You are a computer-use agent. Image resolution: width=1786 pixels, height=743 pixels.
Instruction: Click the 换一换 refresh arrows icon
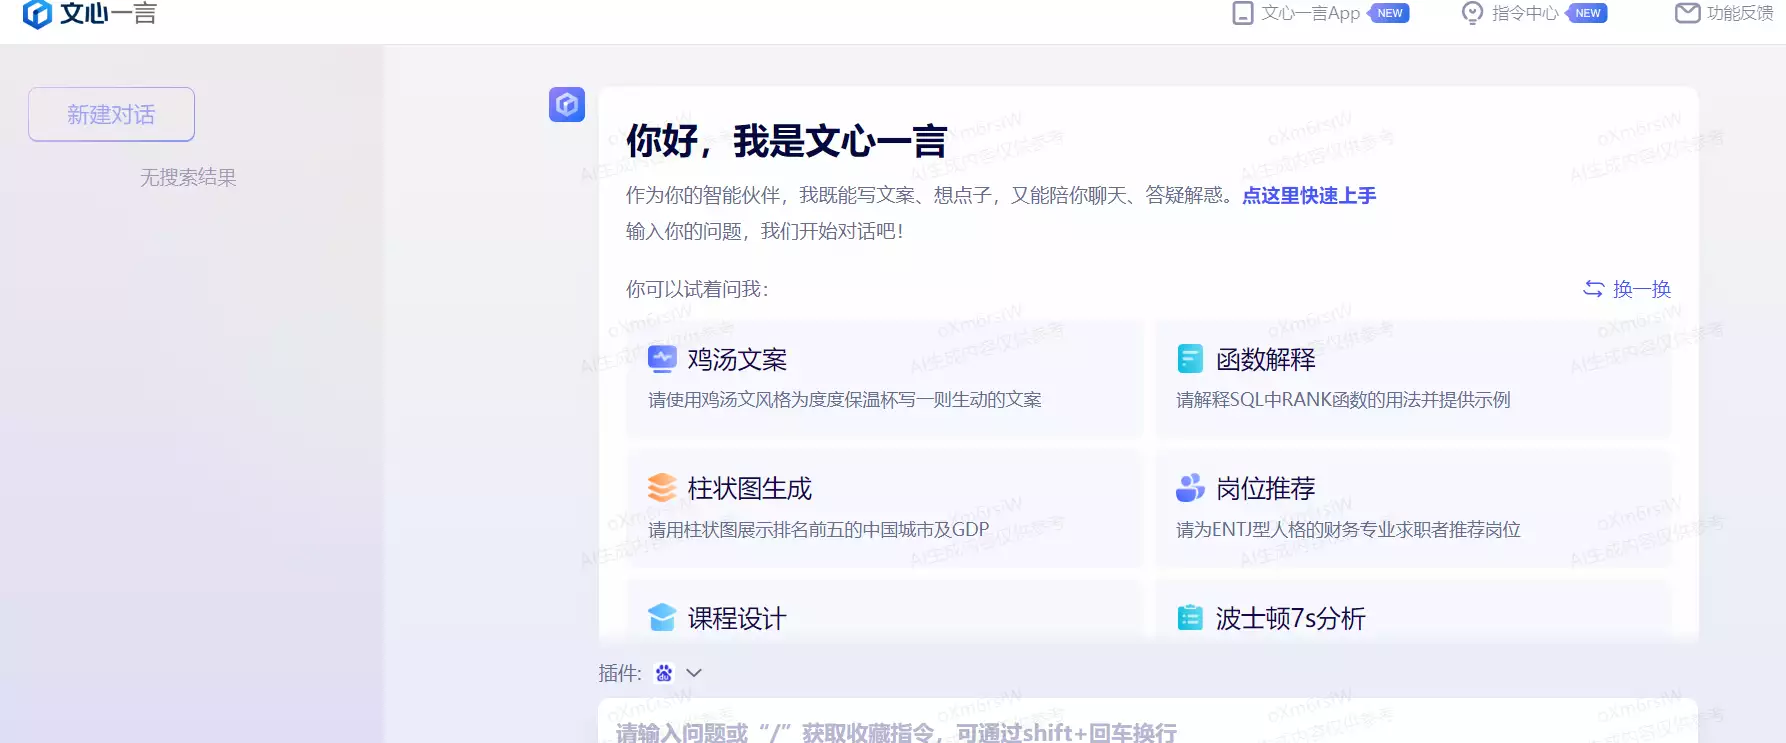(x=1594, y=289)
